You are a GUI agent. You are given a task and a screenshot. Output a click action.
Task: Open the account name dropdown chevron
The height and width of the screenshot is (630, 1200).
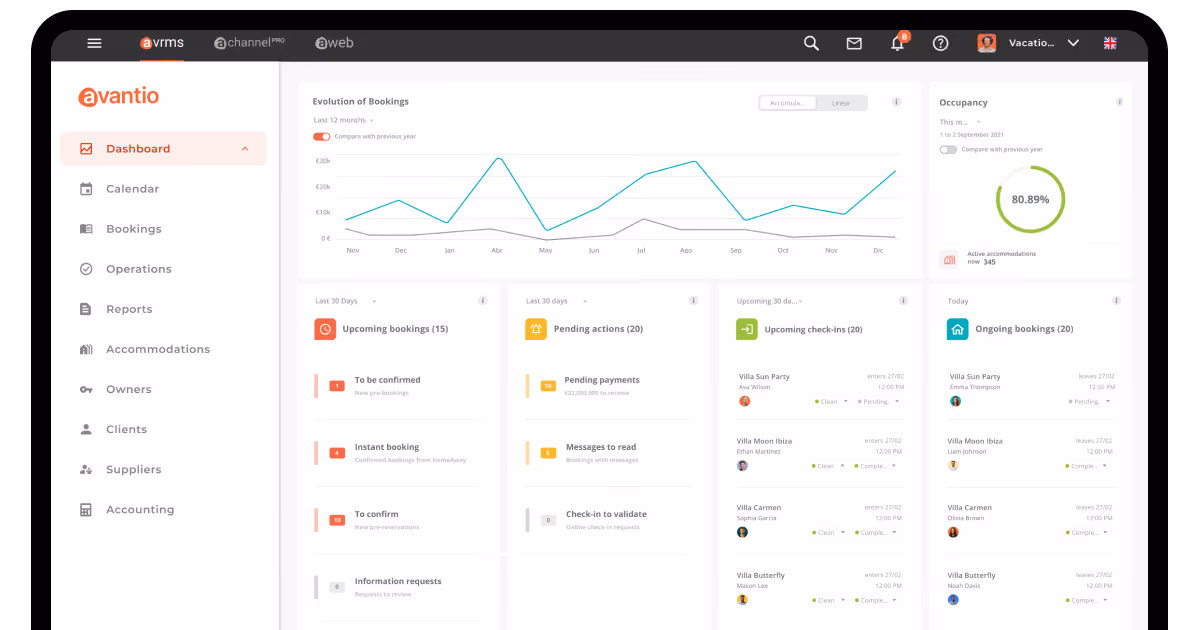coord(1073,43)
